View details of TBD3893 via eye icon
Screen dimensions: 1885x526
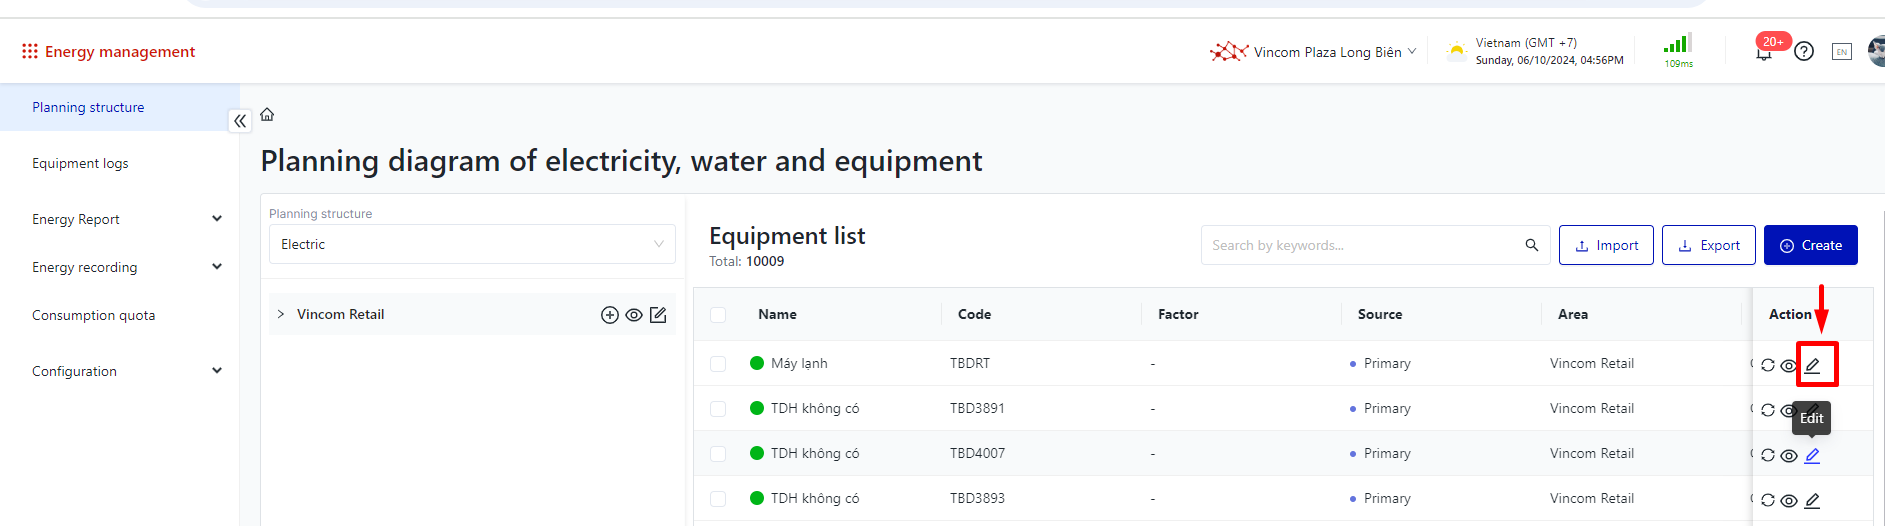tap(1789, 501)
